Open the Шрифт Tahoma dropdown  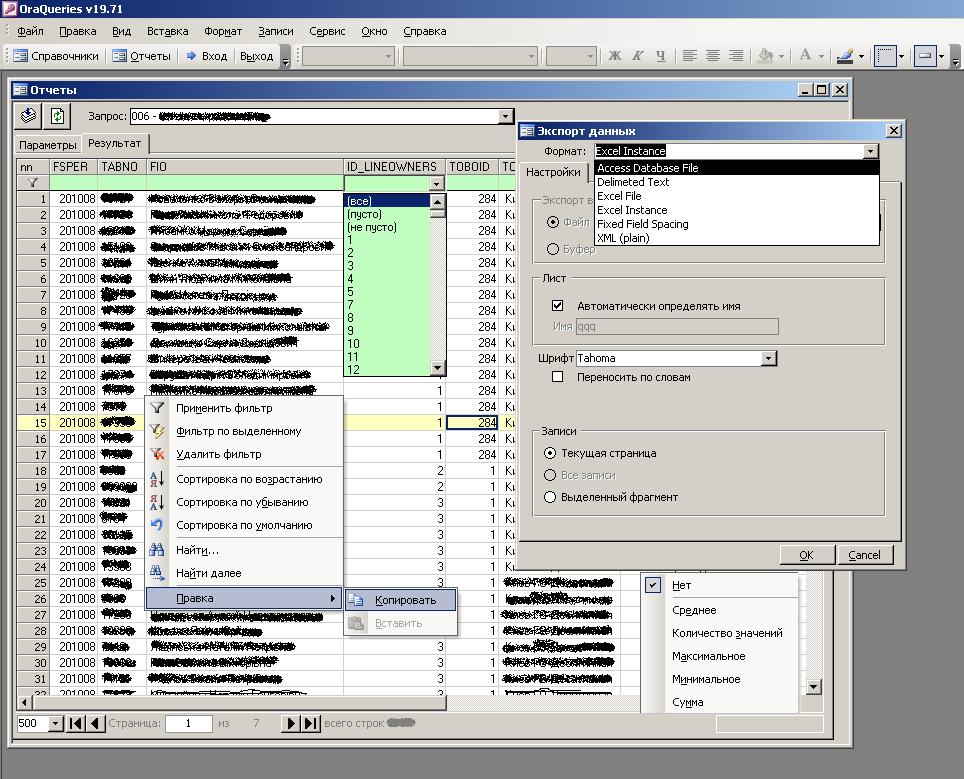click(x=768, y=358)
